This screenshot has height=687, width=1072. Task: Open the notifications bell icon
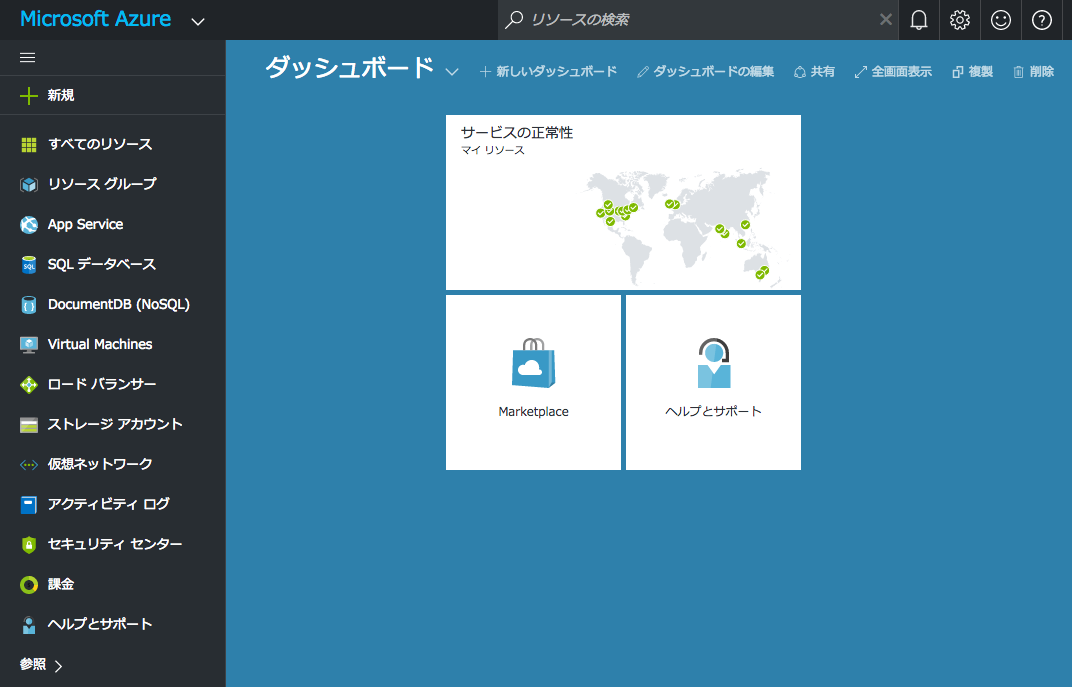[x=919, y=19]
